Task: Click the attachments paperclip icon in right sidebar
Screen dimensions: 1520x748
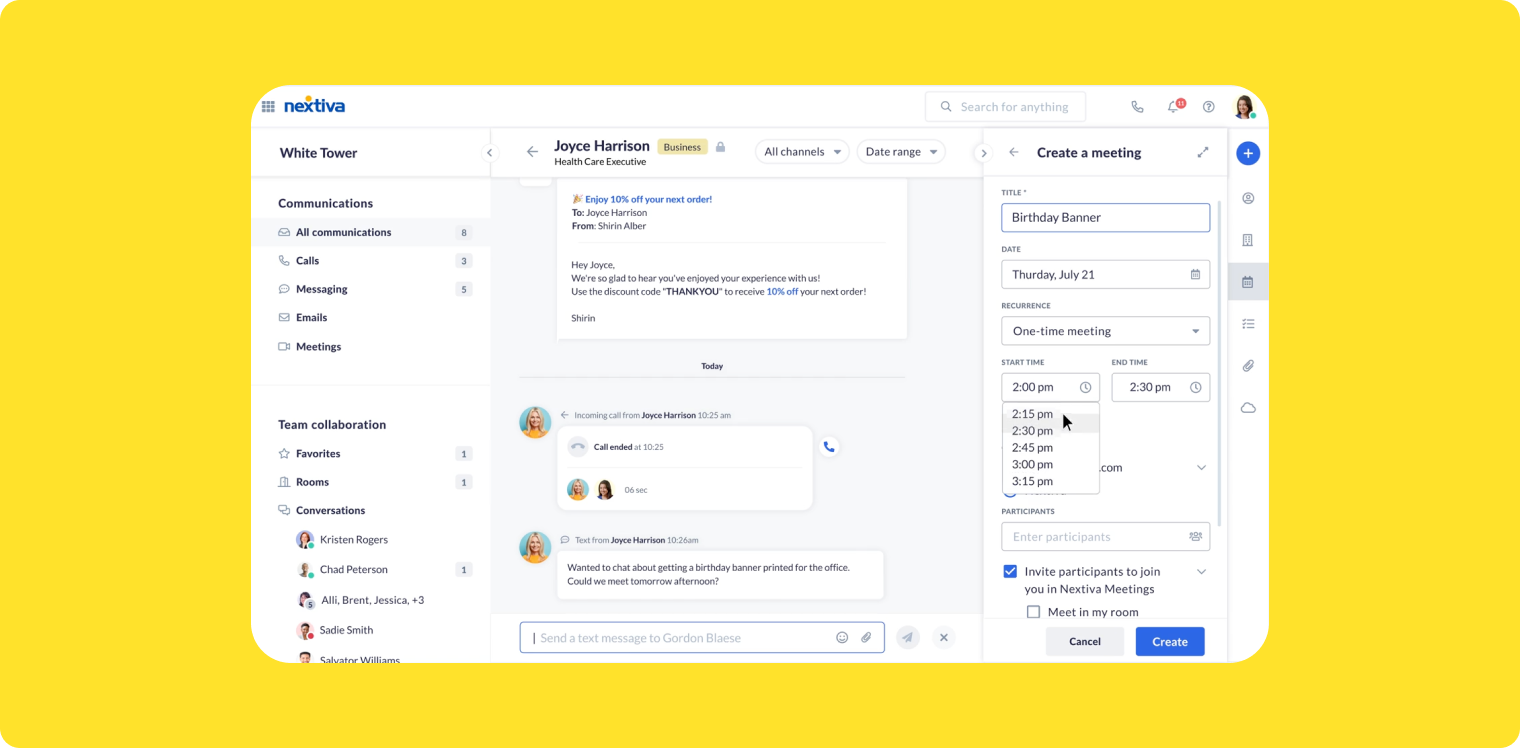Action: pos(1247,365)
